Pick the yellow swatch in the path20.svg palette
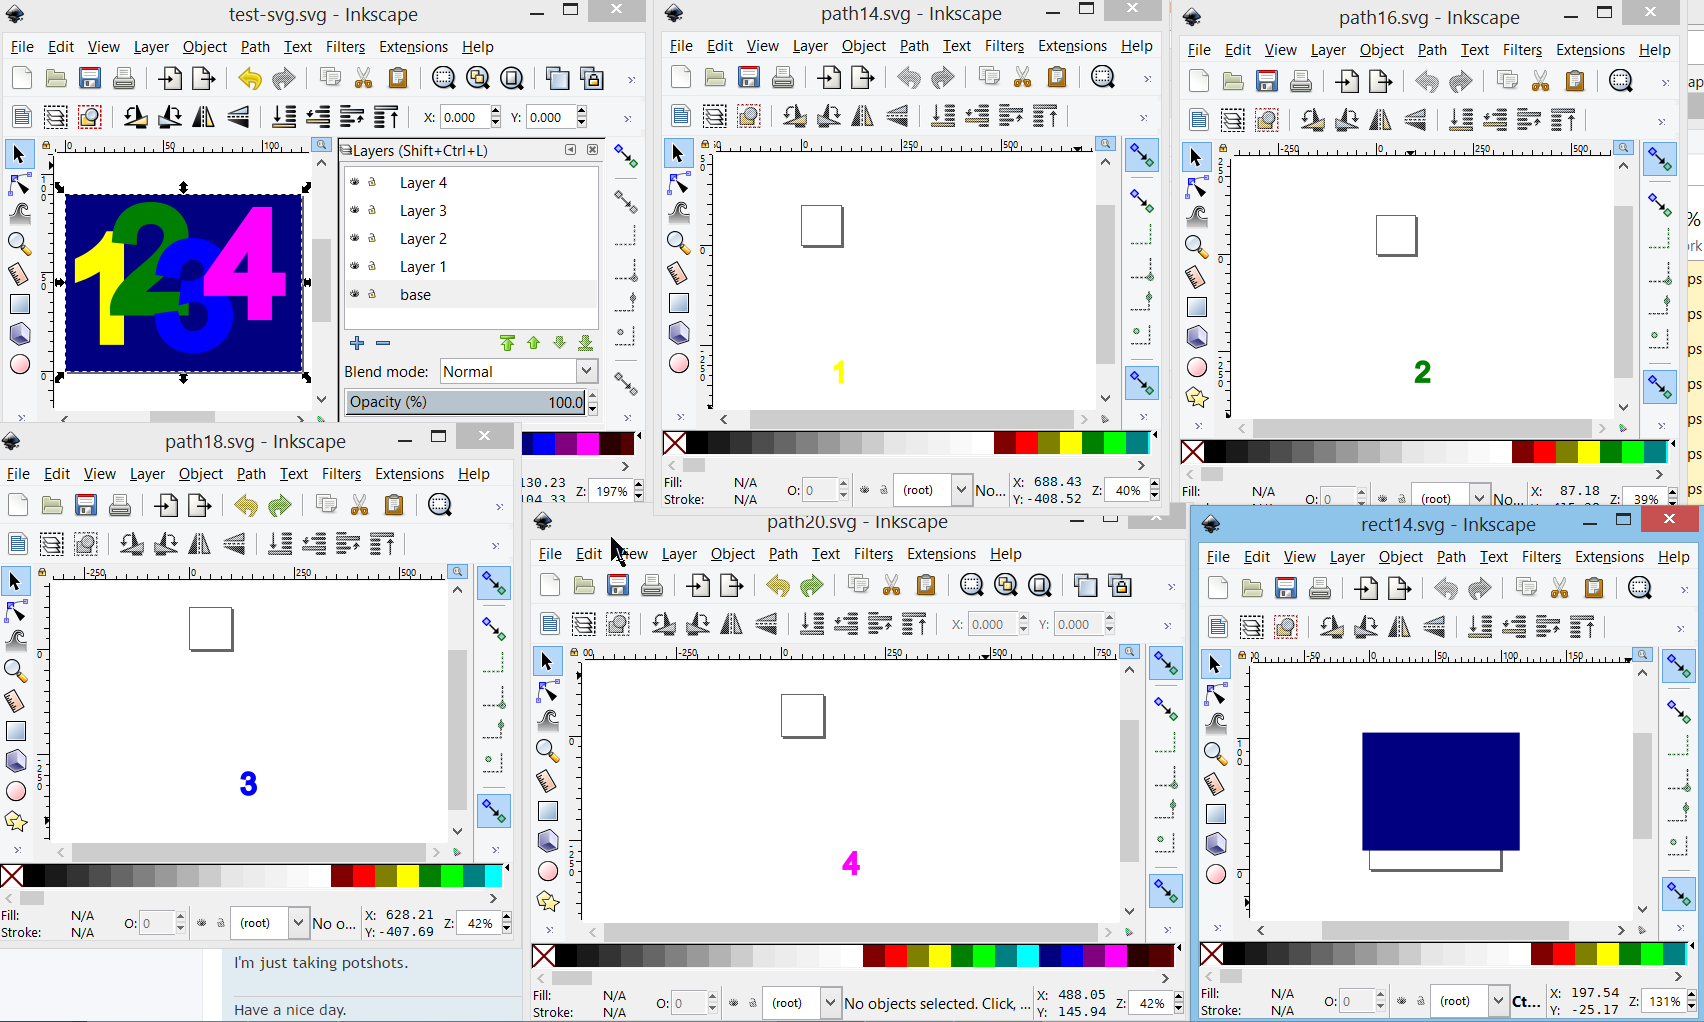The image size is (1704, 1022). coord(940,955)
